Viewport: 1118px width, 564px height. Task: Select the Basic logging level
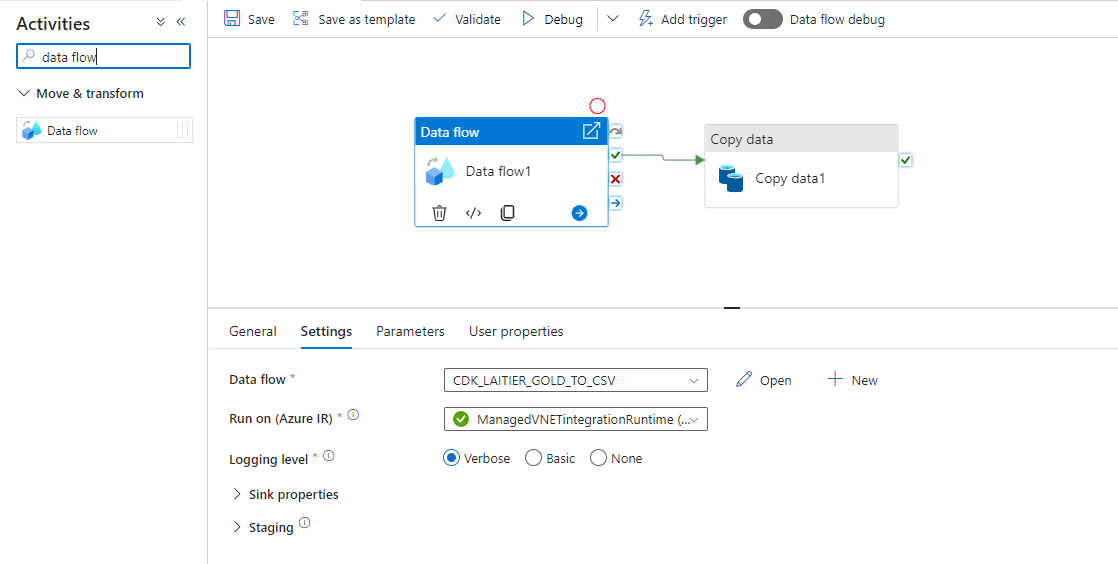click(533, 458)
